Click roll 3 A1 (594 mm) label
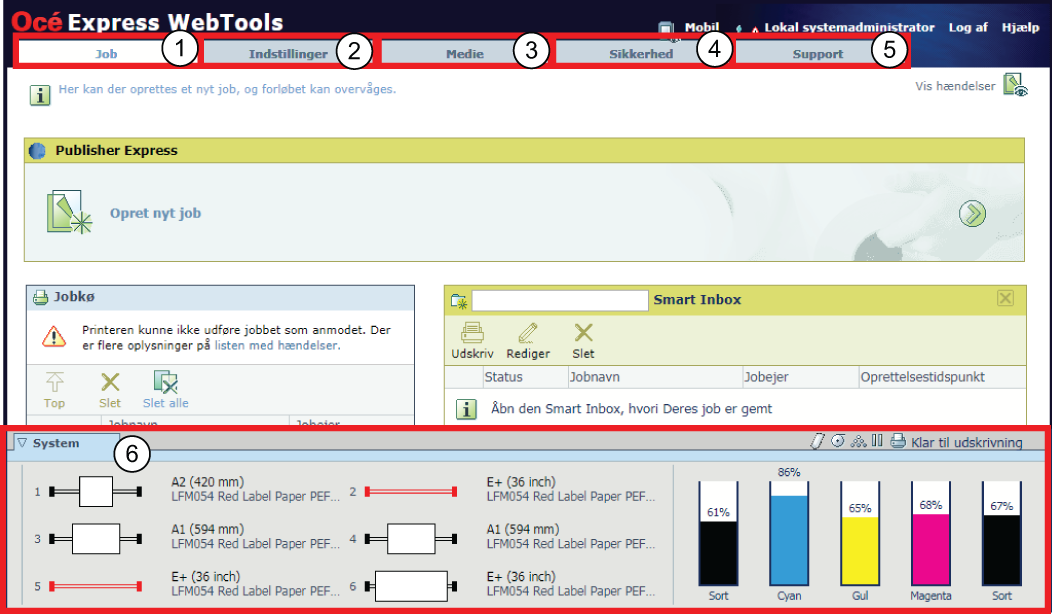The width and height of the screenshot is (1052, 614). click(x=208, y=529)
